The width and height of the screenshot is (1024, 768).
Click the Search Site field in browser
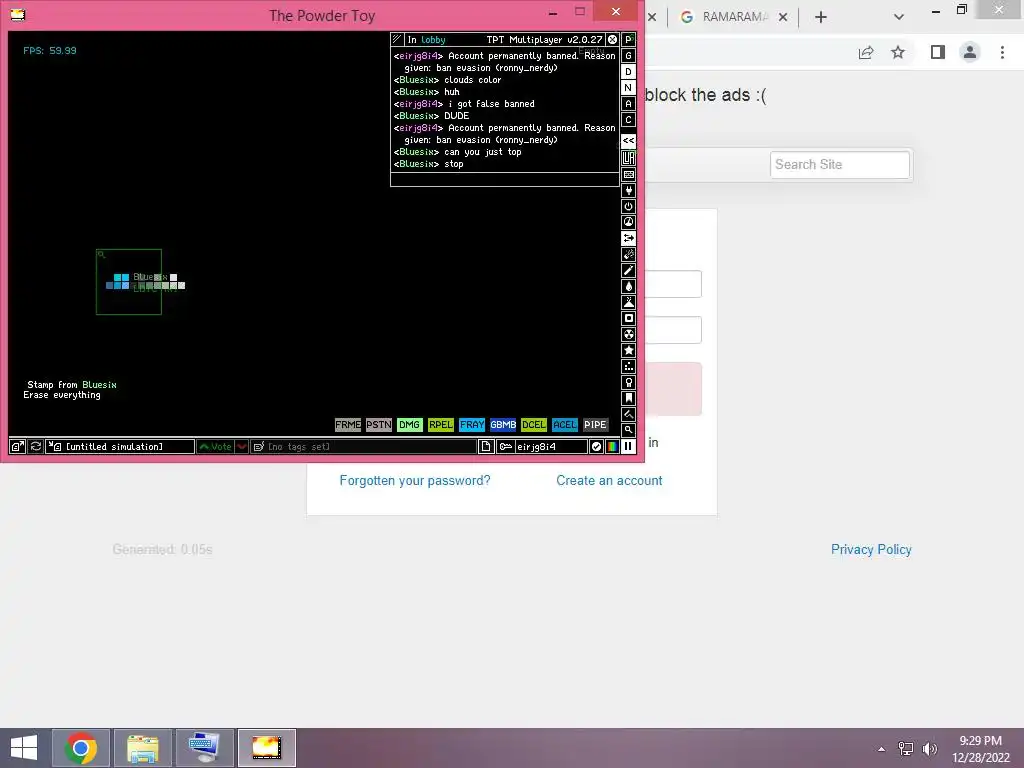coord(840,165)
